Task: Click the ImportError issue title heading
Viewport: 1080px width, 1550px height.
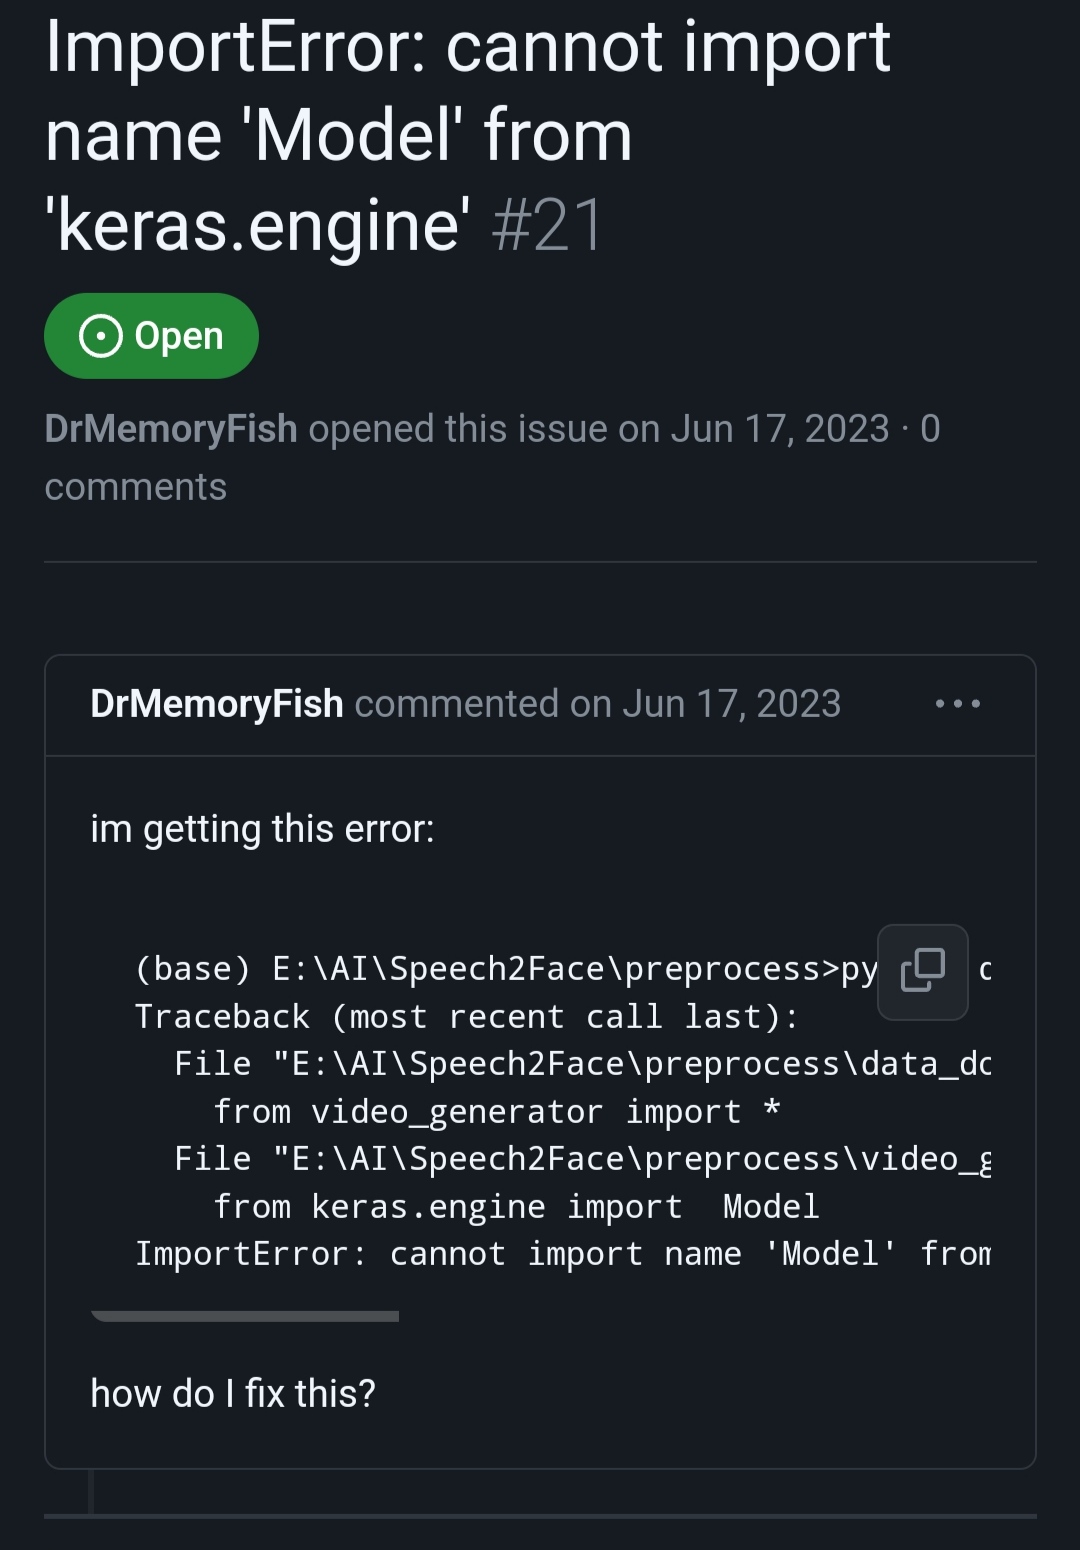Action: pyautogui.click(x=468, y=136)
